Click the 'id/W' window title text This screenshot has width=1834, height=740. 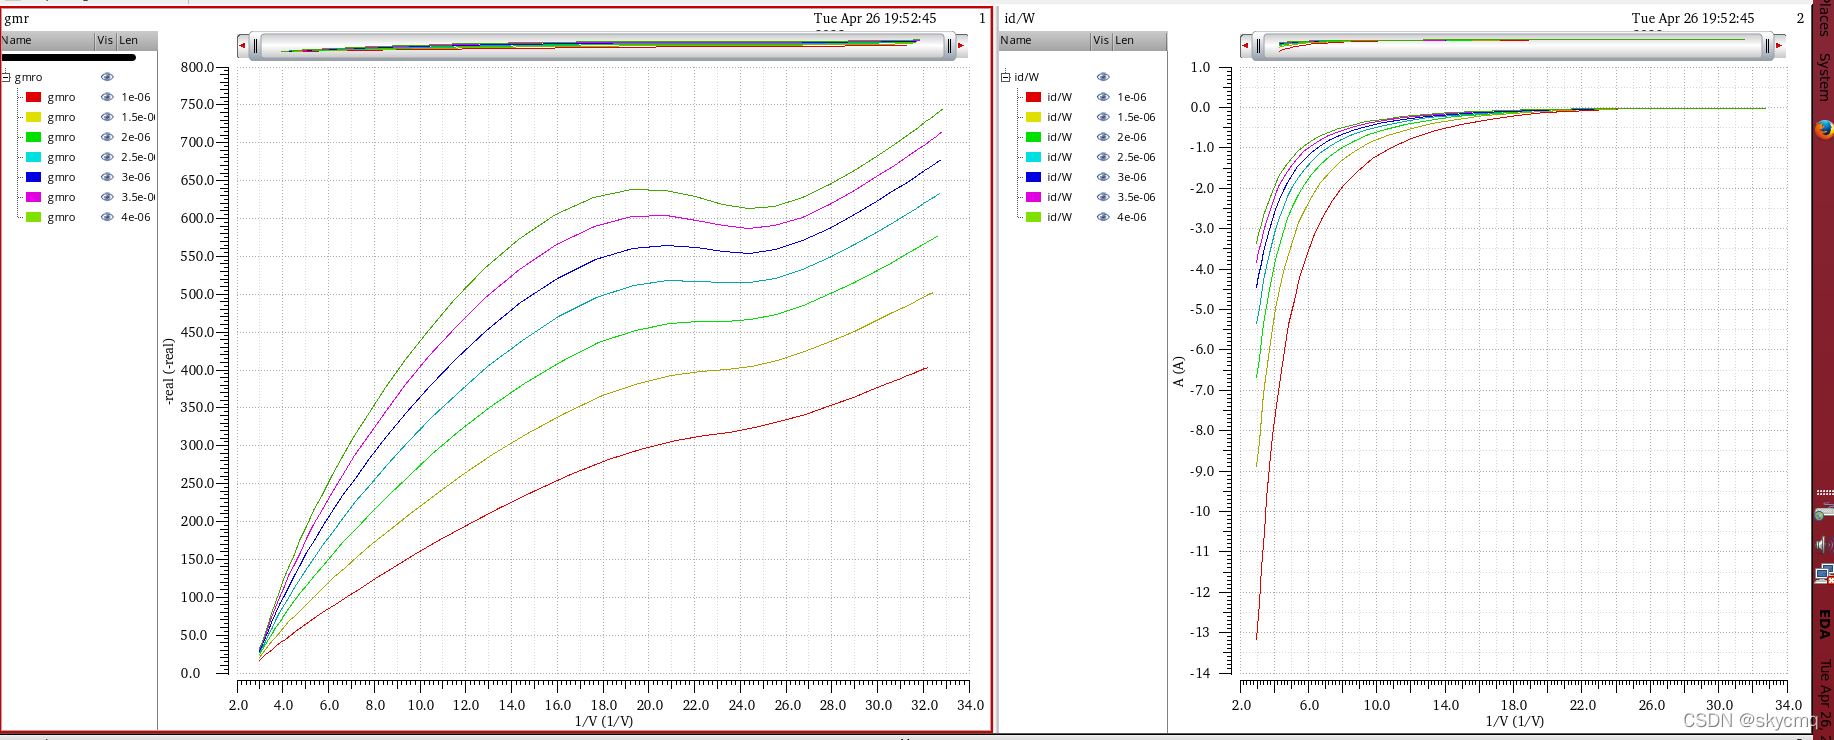[1019, 18]
